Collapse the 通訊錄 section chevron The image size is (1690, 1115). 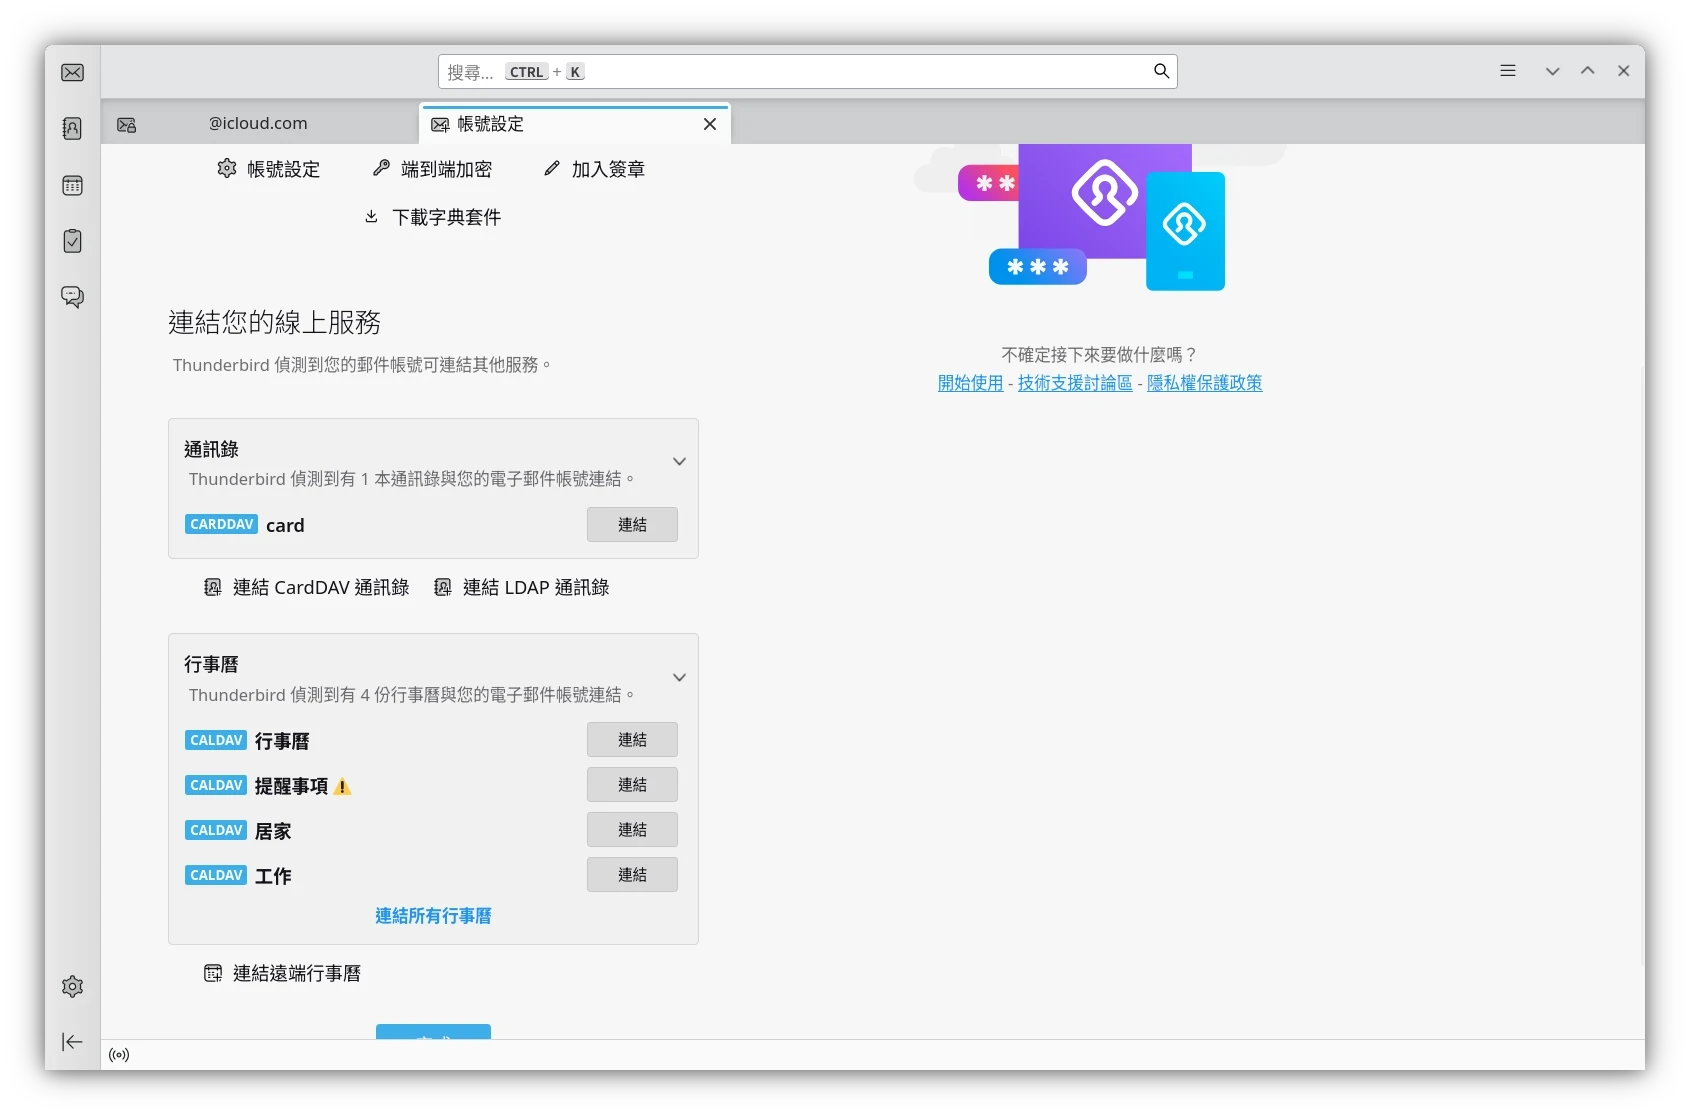click(x=679, y=461)
